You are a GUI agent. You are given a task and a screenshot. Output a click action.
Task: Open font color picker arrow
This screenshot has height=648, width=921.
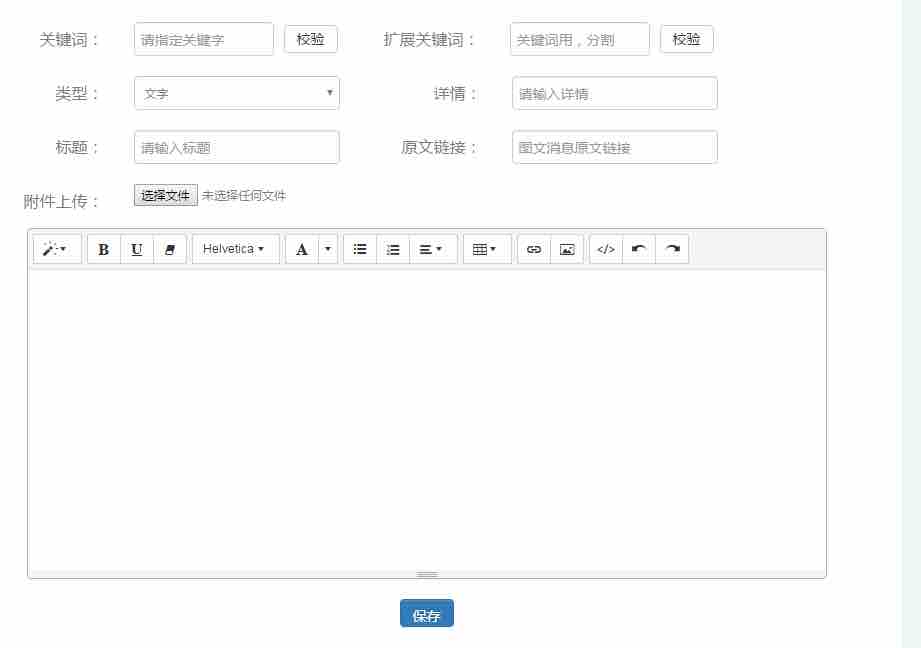[x=329, y=249]
